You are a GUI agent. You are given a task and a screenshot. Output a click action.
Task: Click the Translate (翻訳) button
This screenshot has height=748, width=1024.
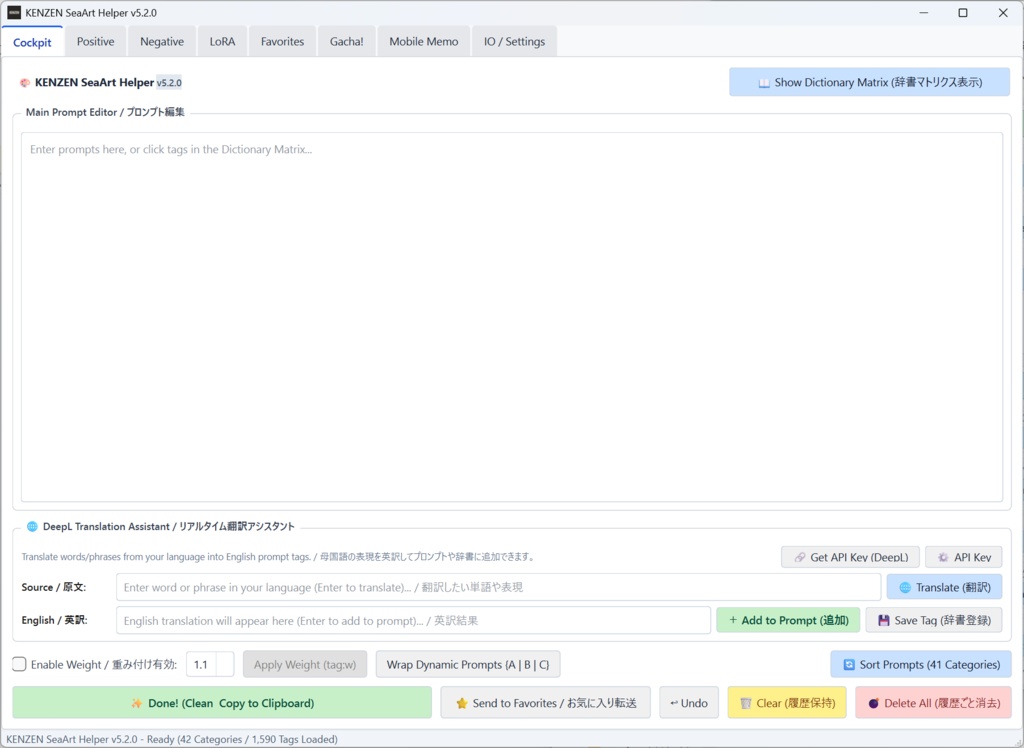tap(944, 587)
